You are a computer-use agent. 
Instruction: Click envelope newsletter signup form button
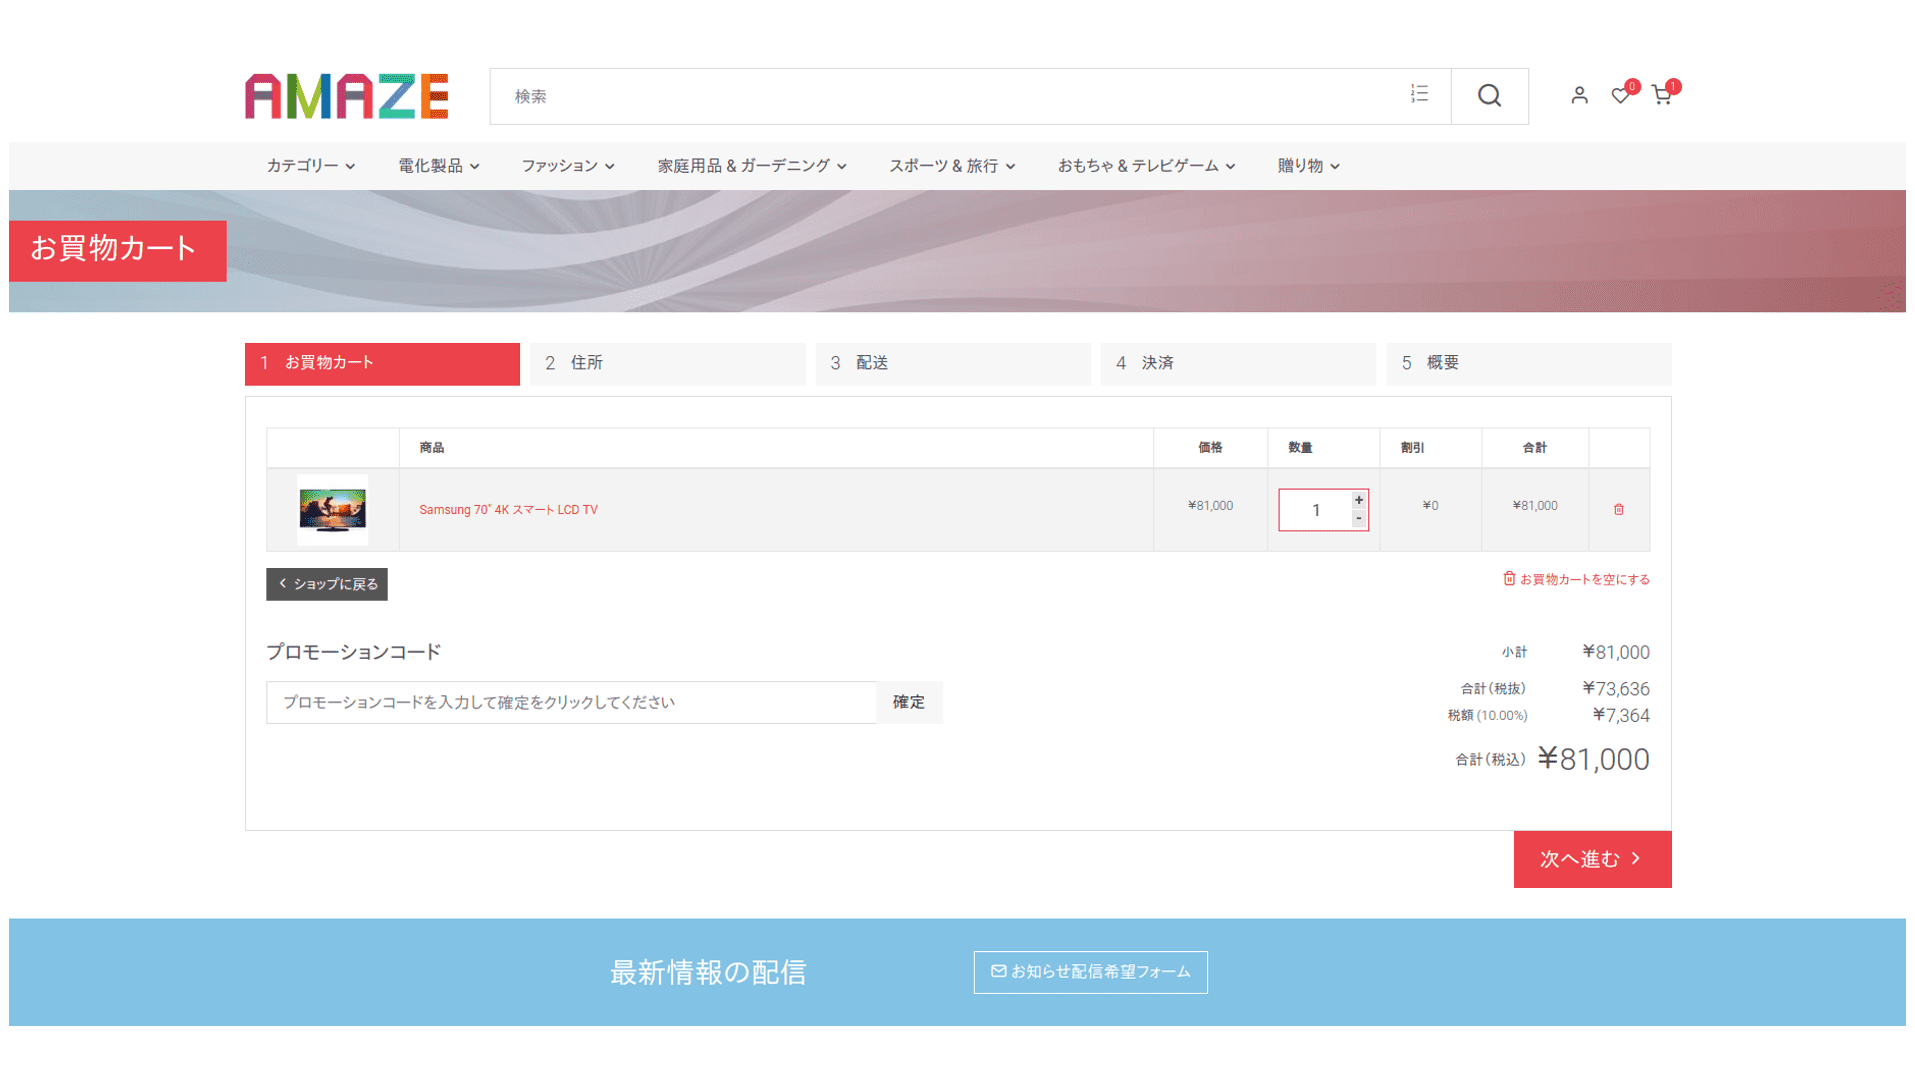point(1090,972)
